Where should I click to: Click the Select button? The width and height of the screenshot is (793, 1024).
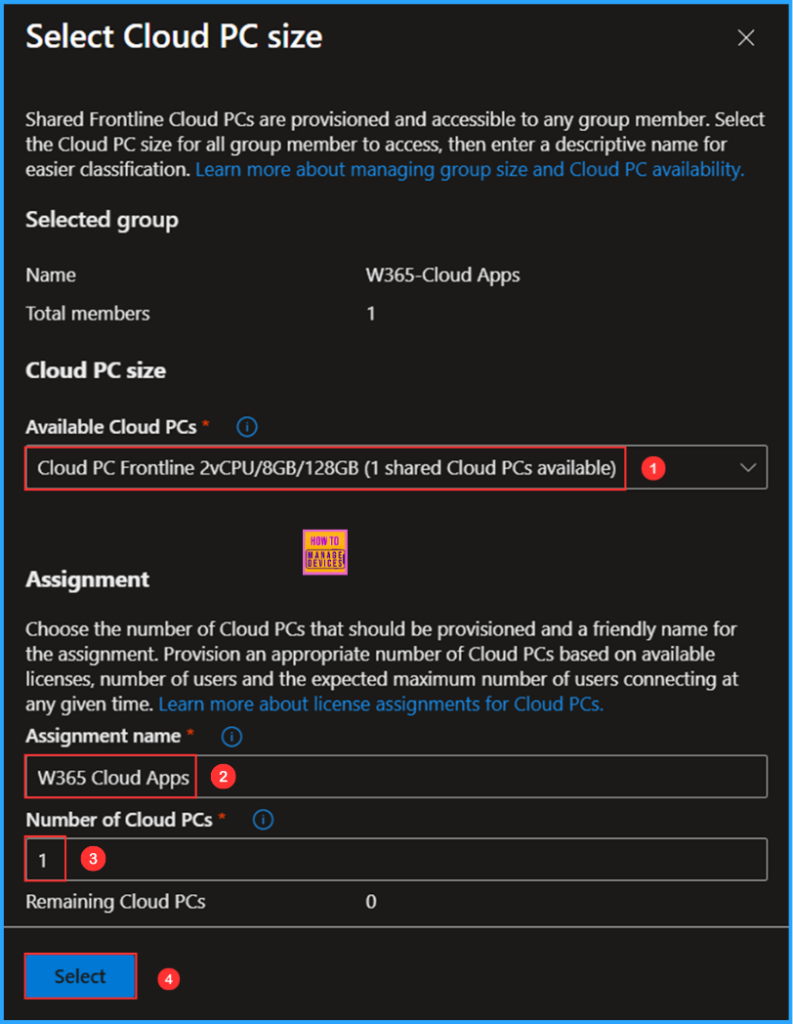click(x=79, y=976)
